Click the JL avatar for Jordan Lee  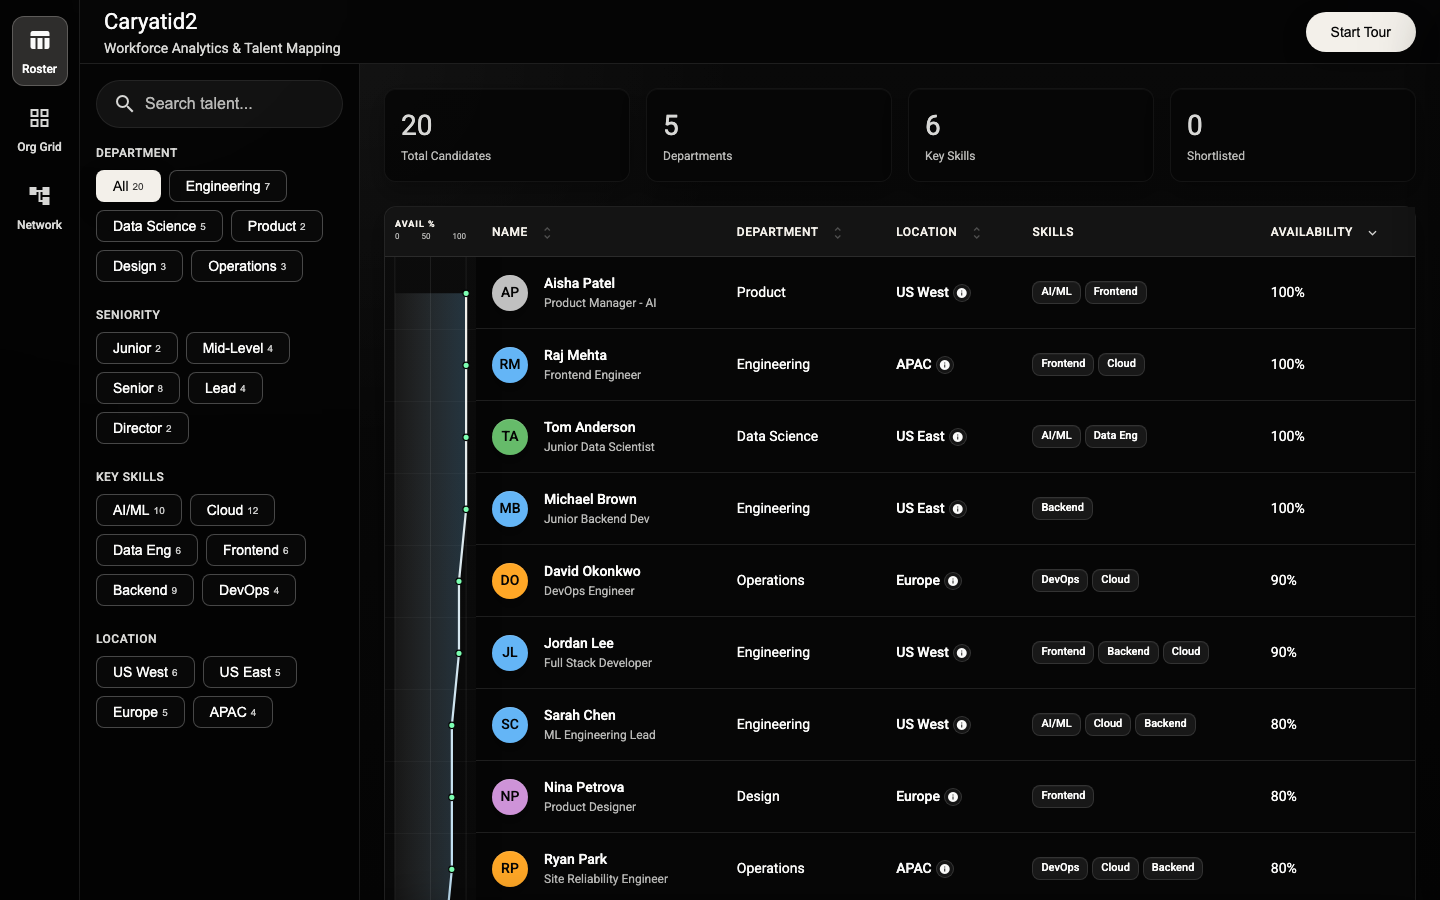(510, 653)
